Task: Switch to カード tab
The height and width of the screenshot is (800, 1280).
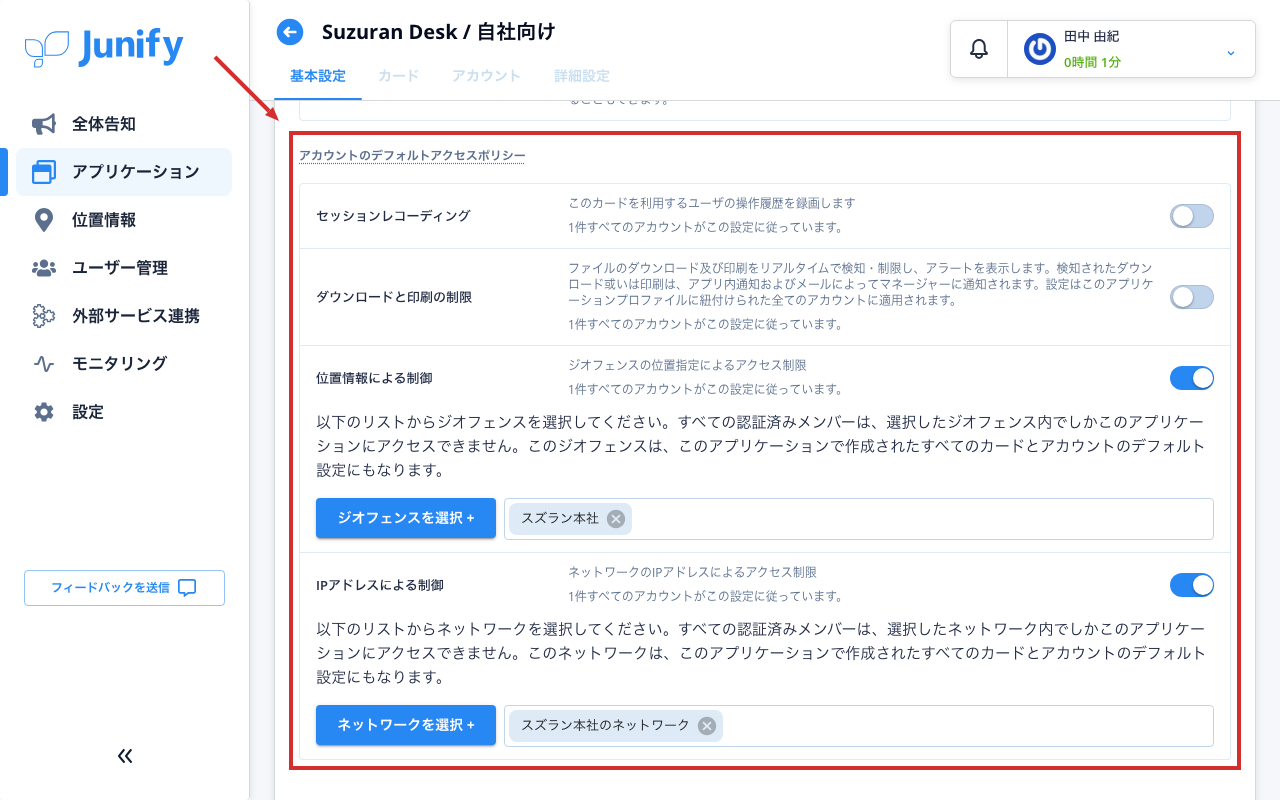Action: point(398,76)
